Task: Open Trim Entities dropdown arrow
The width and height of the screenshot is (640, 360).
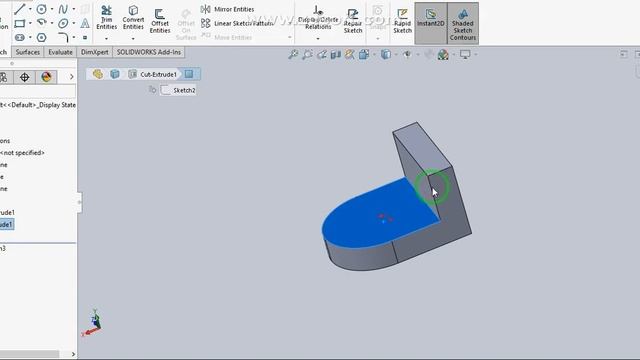Action: (107, 39)
